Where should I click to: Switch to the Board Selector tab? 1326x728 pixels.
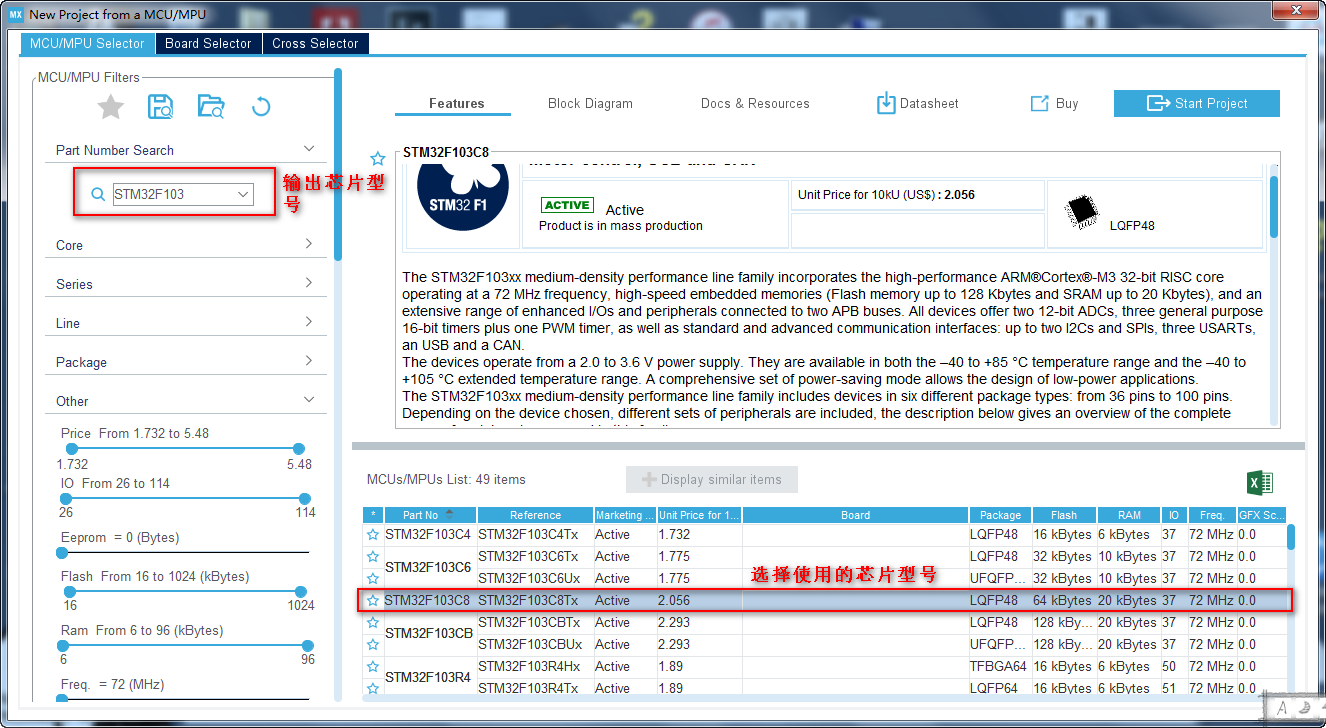coord(208,43)
